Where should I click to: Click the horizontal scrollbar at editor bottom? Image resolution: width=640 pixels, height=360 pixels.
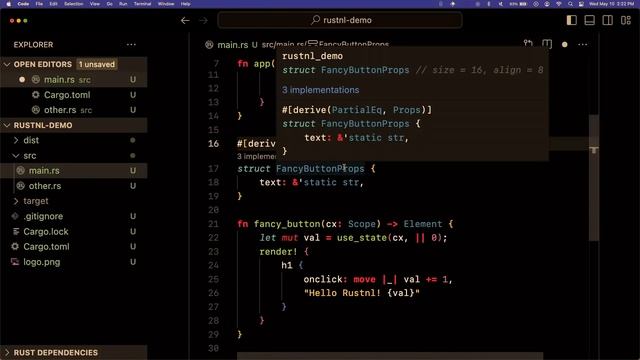coord(390,356)
